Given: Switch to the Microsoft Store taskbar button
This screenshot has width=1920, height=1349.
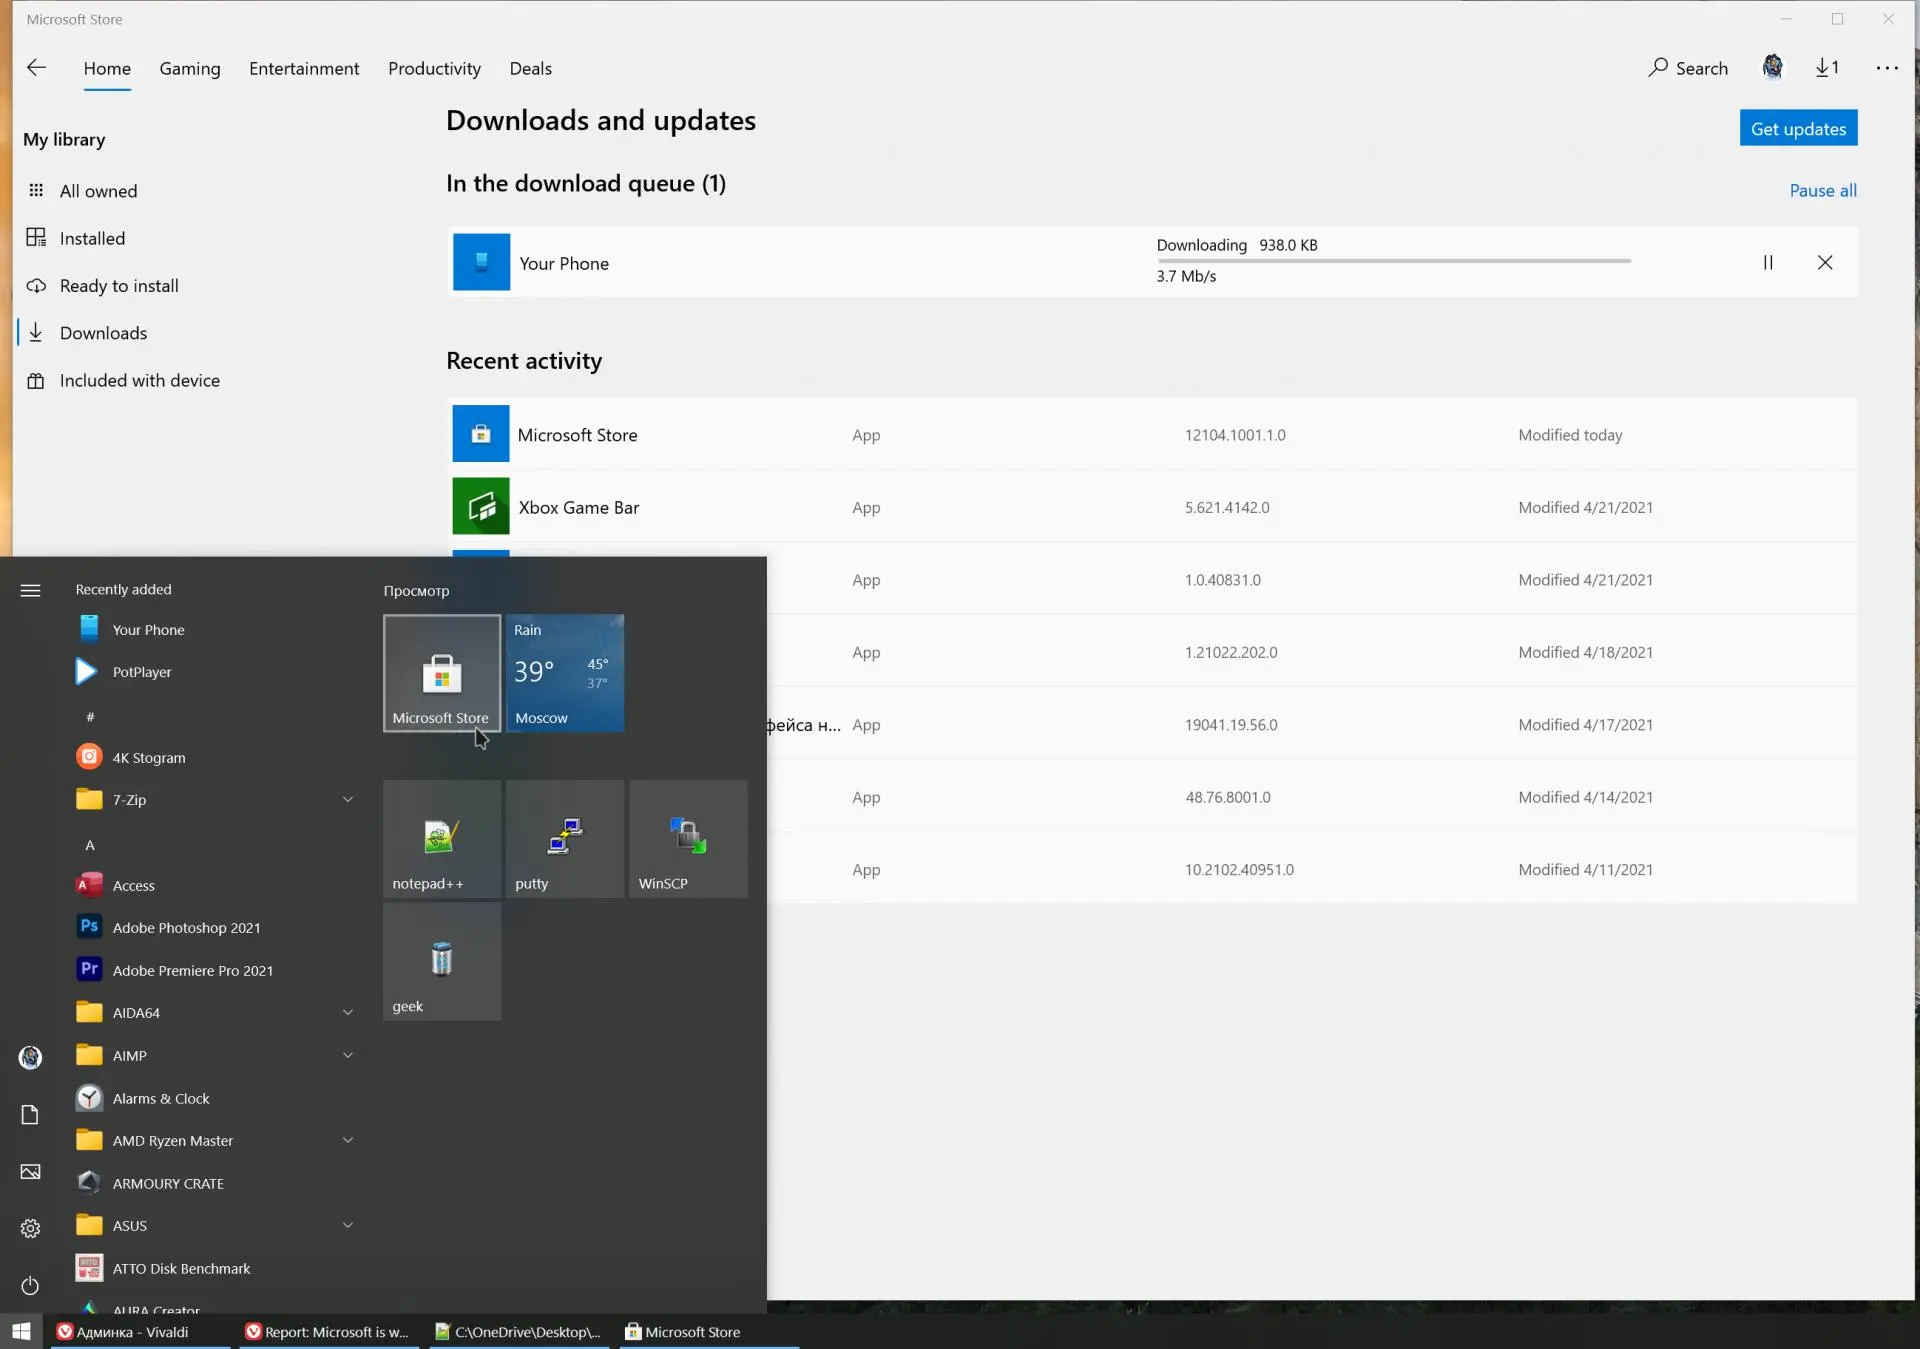Looking at the screenshot, I should coord(709,1332).
